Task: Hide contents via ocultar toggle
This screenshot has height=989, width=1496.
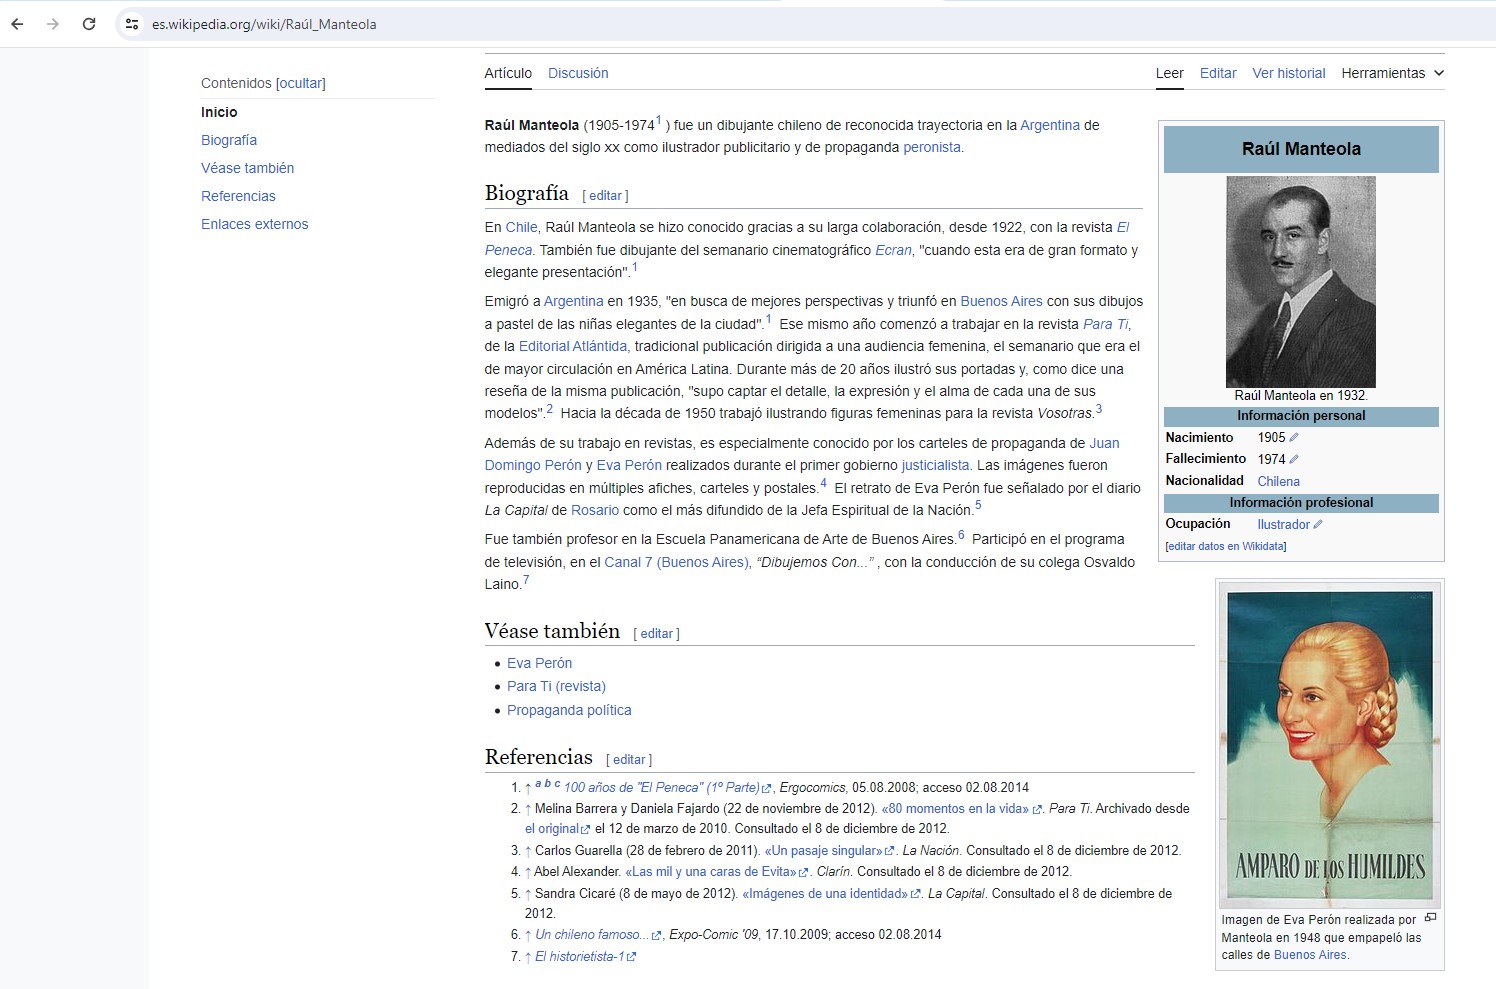Action: pos(301,83)
